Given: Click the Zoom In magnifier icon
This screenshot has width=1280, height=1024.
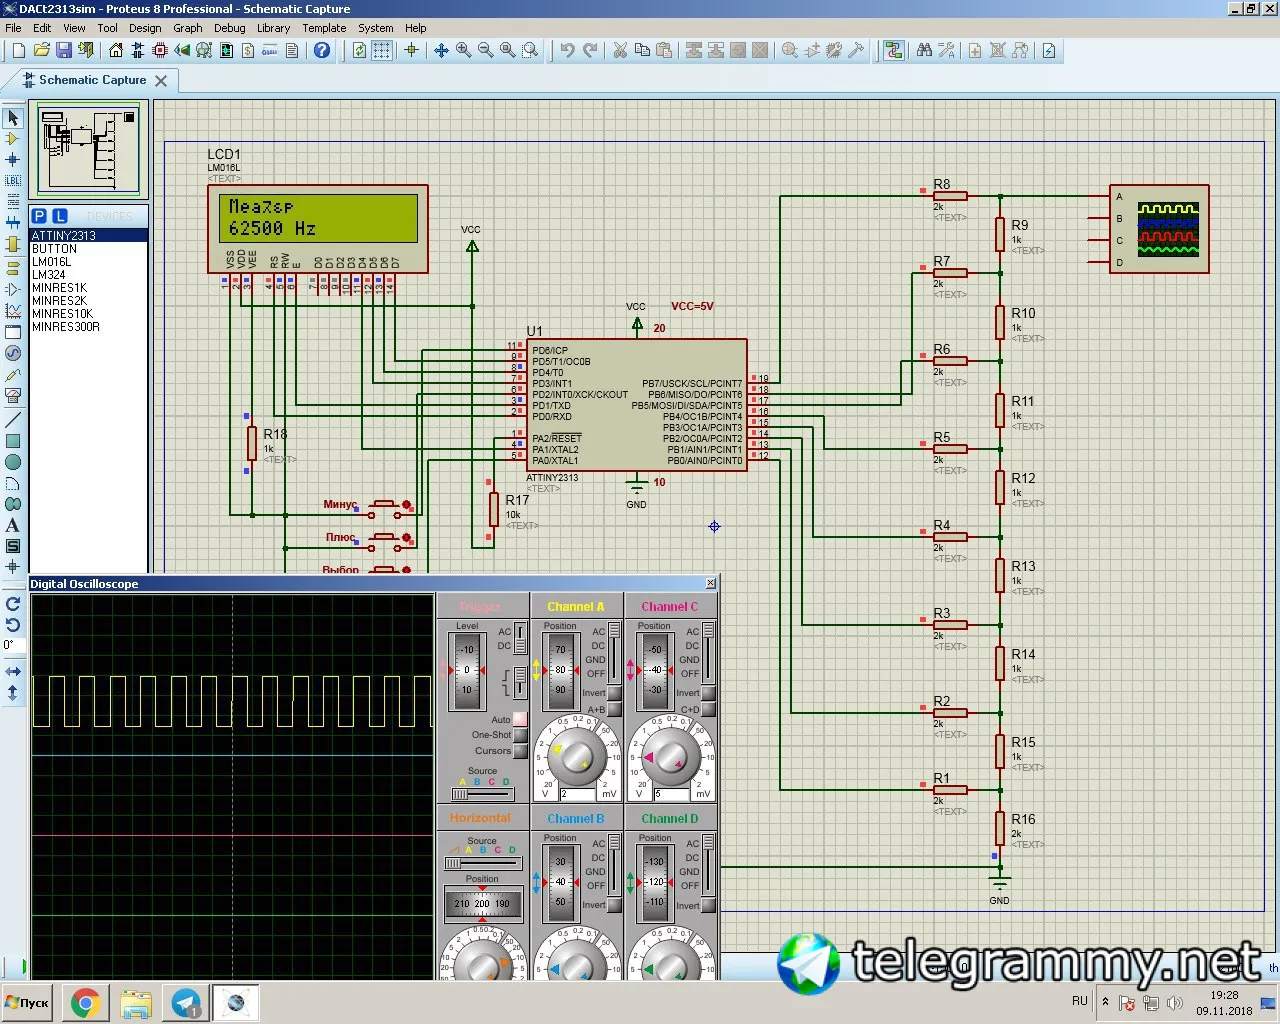Looking at the screenshot, I should click(x=464, y=50).
